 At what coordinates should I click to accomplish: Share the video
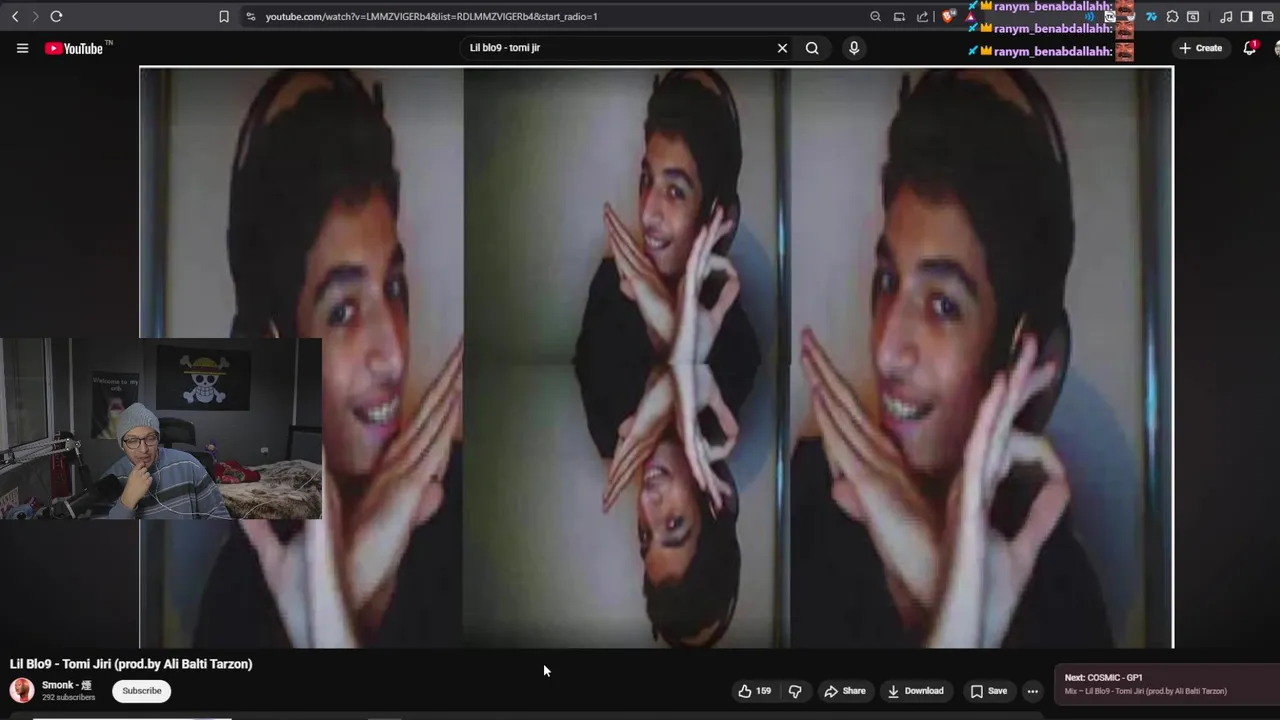point(845,691)
